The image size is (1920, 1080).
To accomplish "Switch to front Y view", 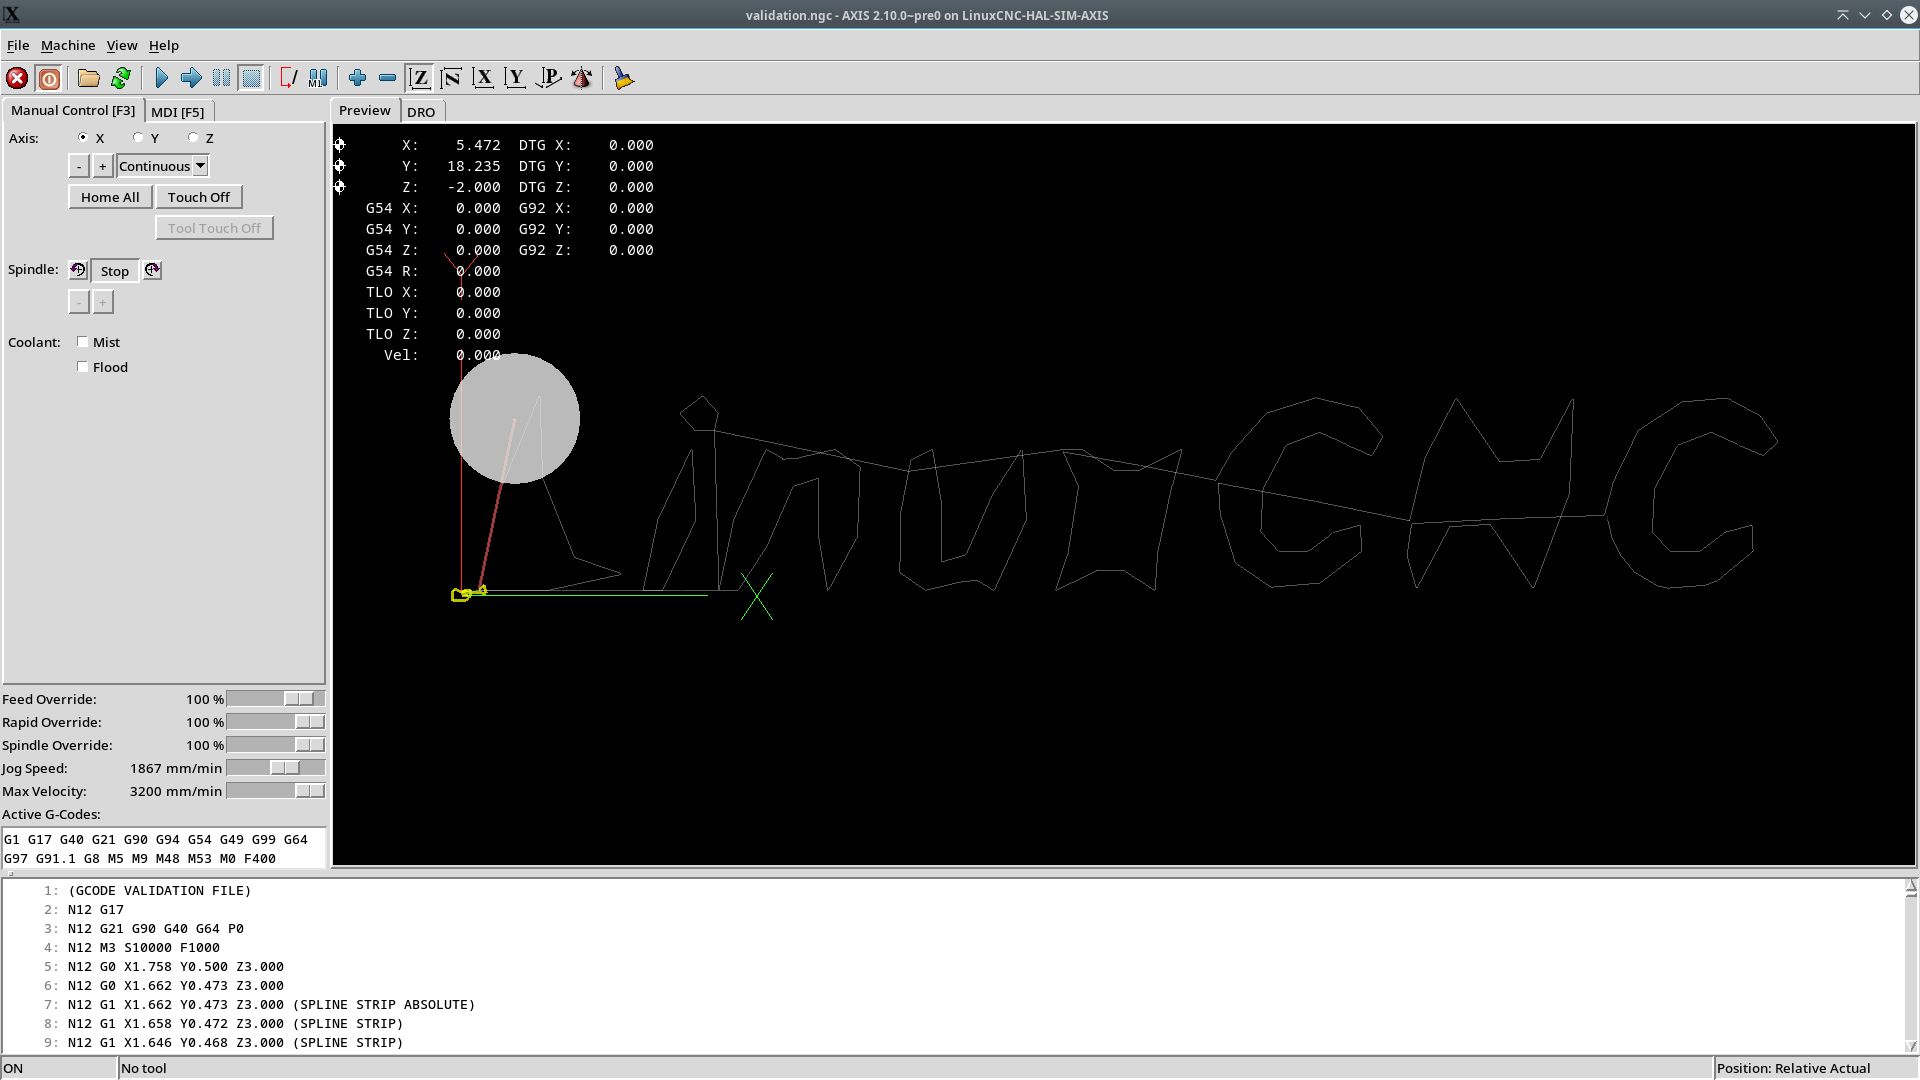I will tap(515, 78).
